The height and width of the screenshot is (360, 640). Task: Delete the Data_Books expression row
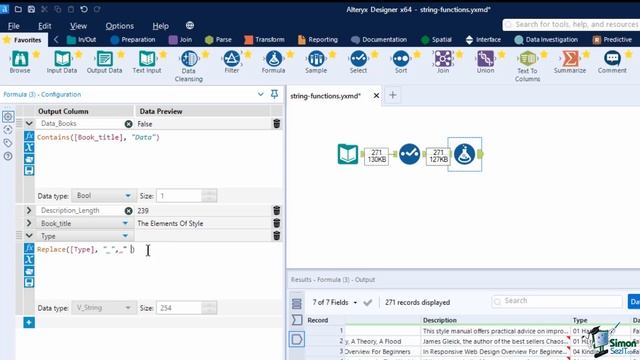276,124
